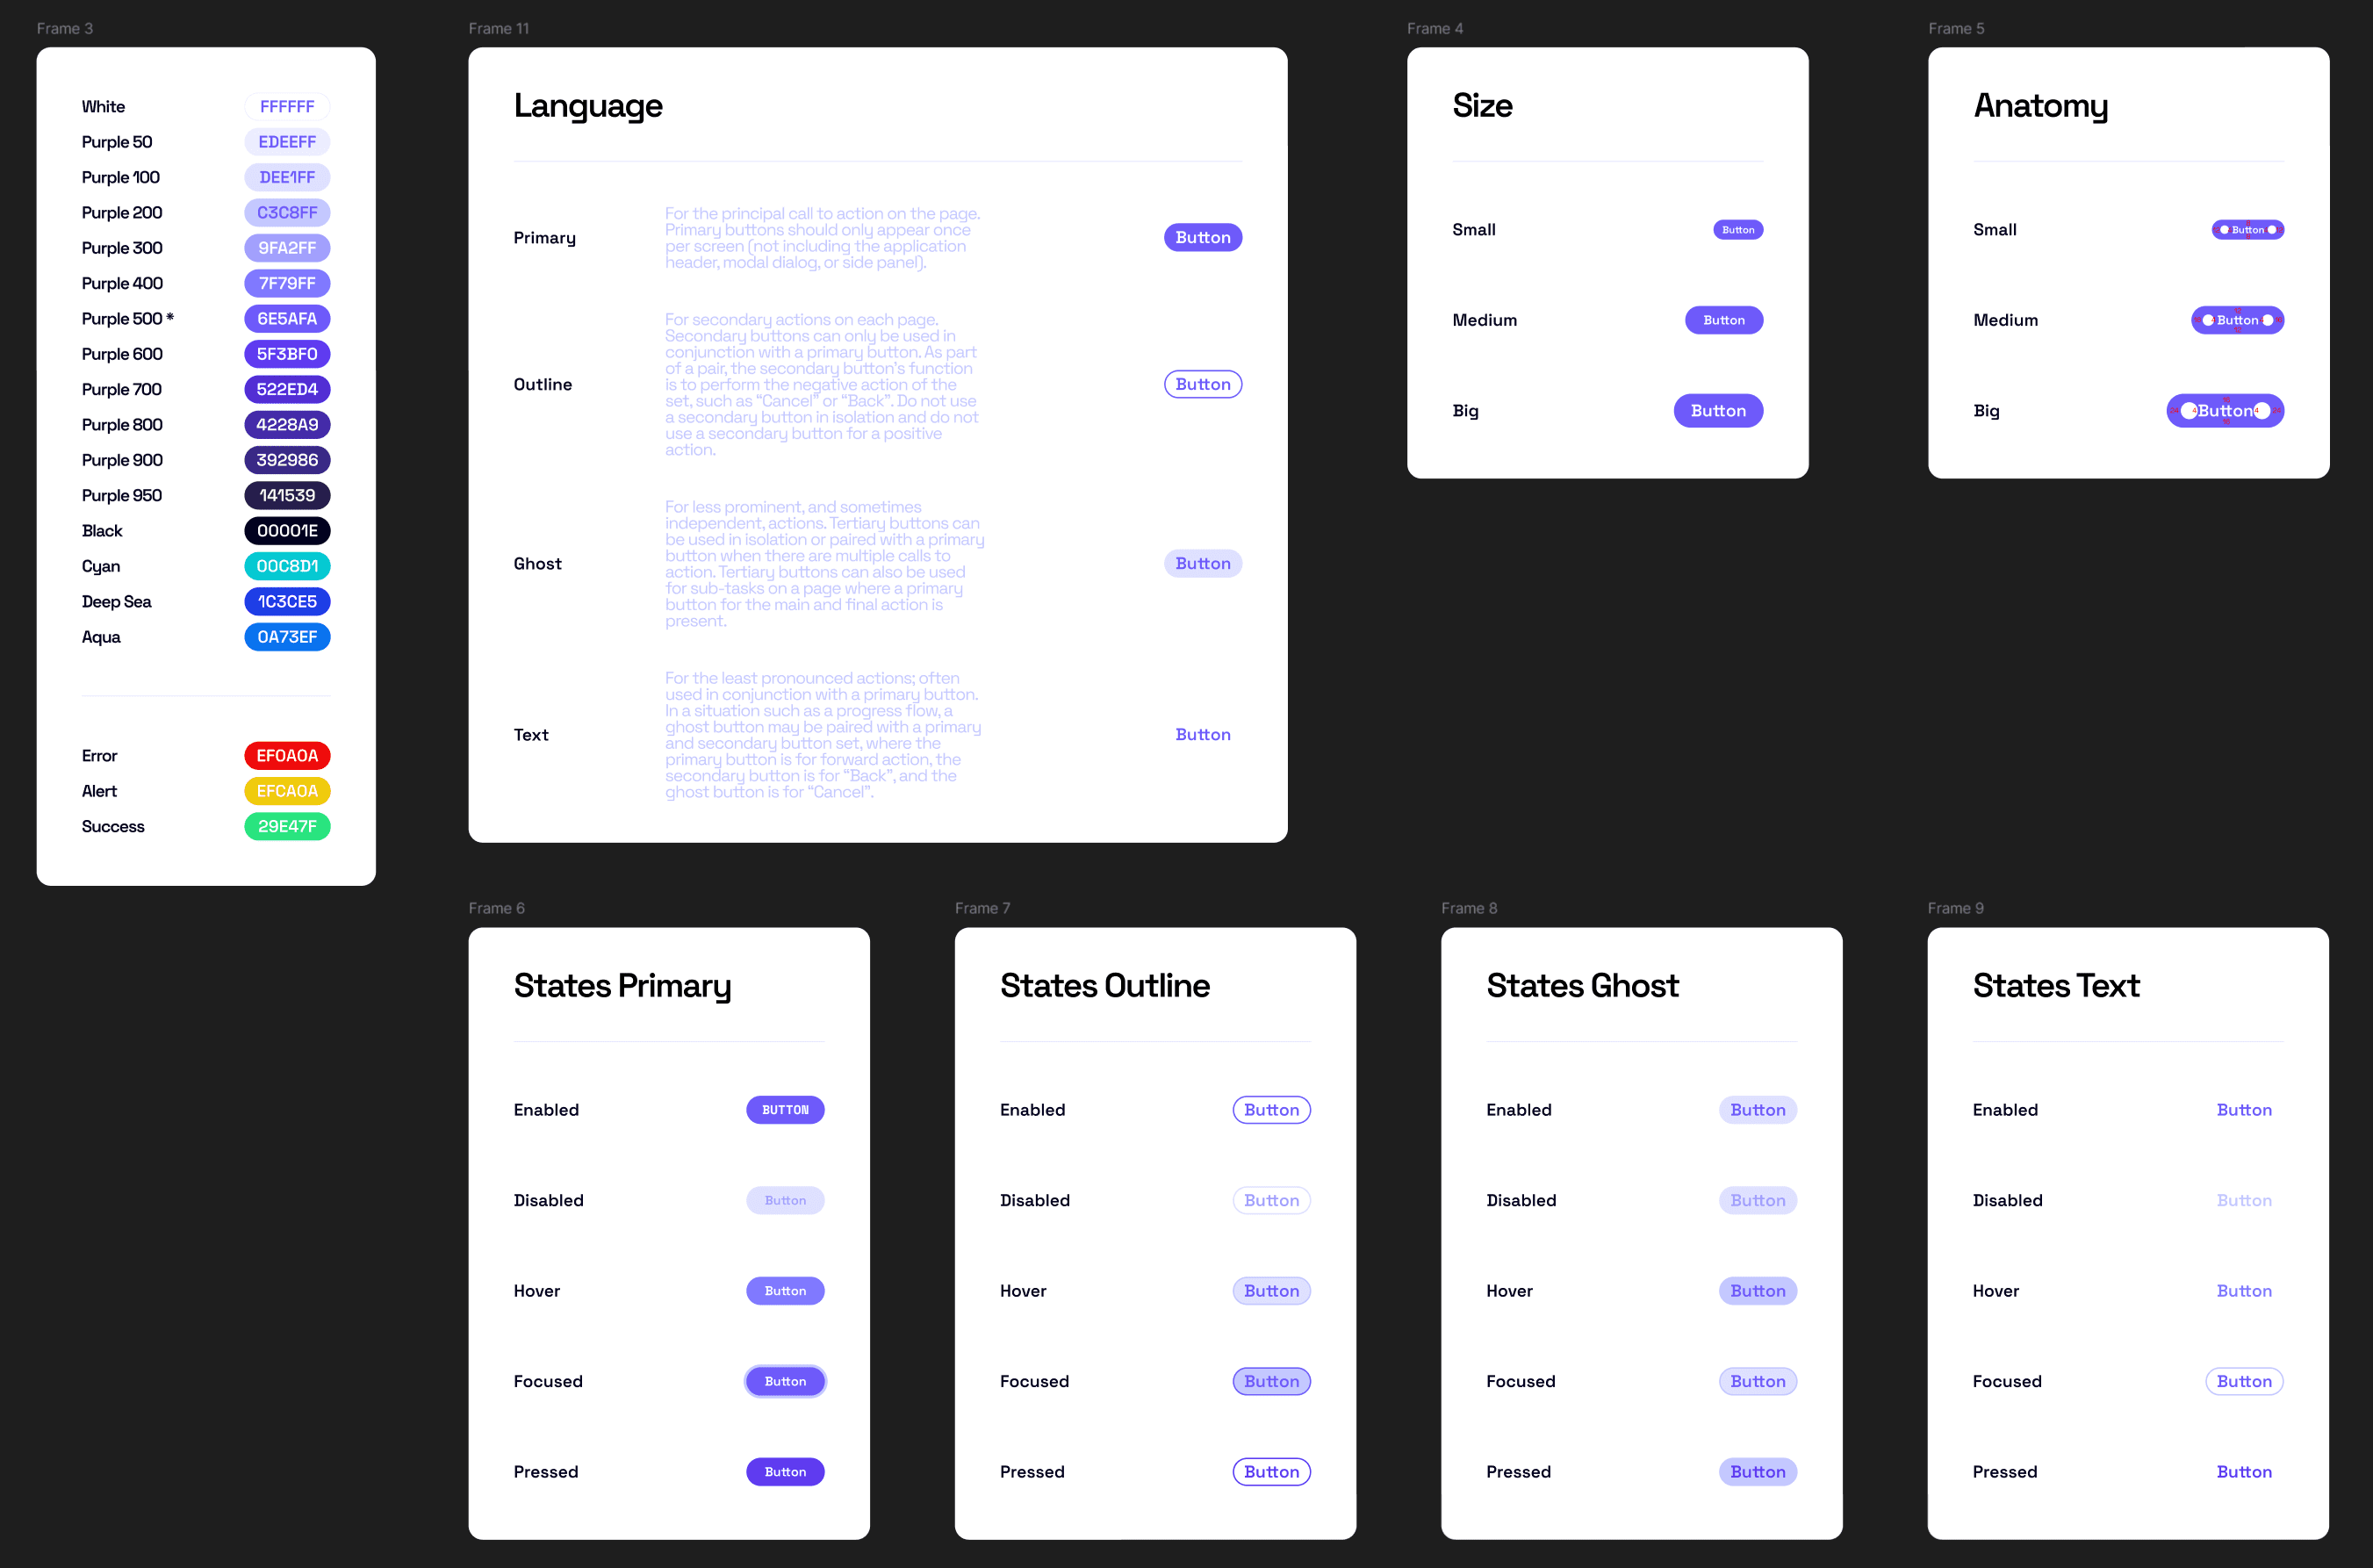Click the Outline button in Language frame
The width and height of the screenshot is (2373, 1568).
[x=1202, y=384]
